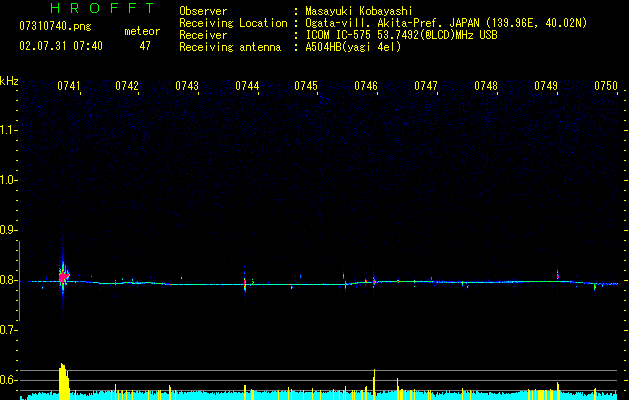Click the meteor echo spike at 0746
Viewport: 629px width, 400px height.
[374, 282]
